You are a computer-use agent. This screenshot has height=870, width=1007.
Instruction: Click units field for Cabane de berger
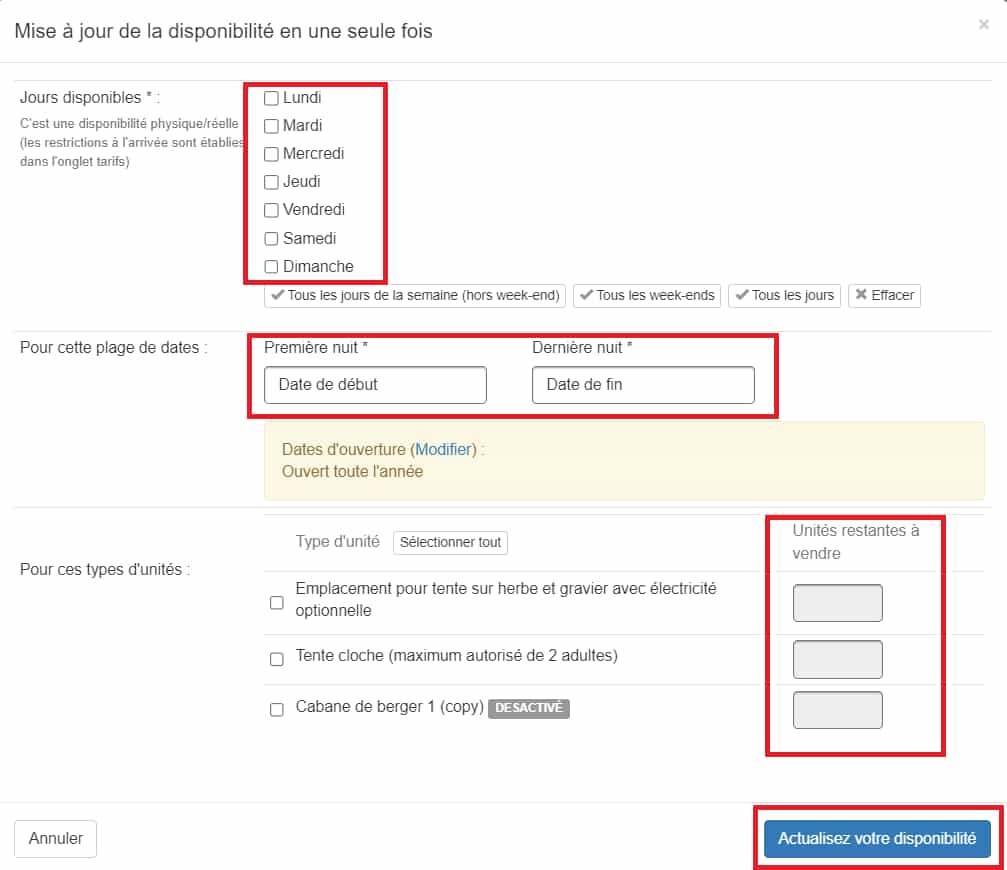coord(837,710)
